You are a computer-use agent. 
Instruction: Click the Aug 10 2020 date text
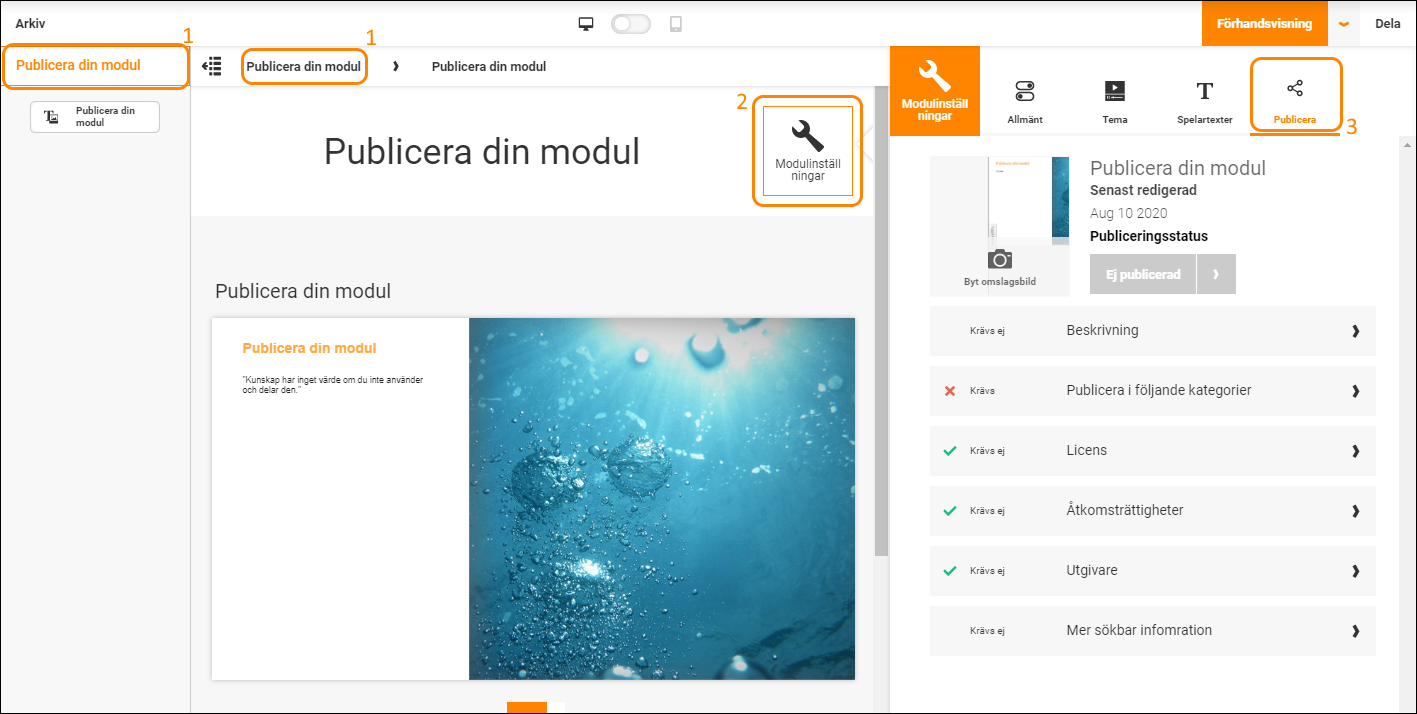coord(1128,213)
